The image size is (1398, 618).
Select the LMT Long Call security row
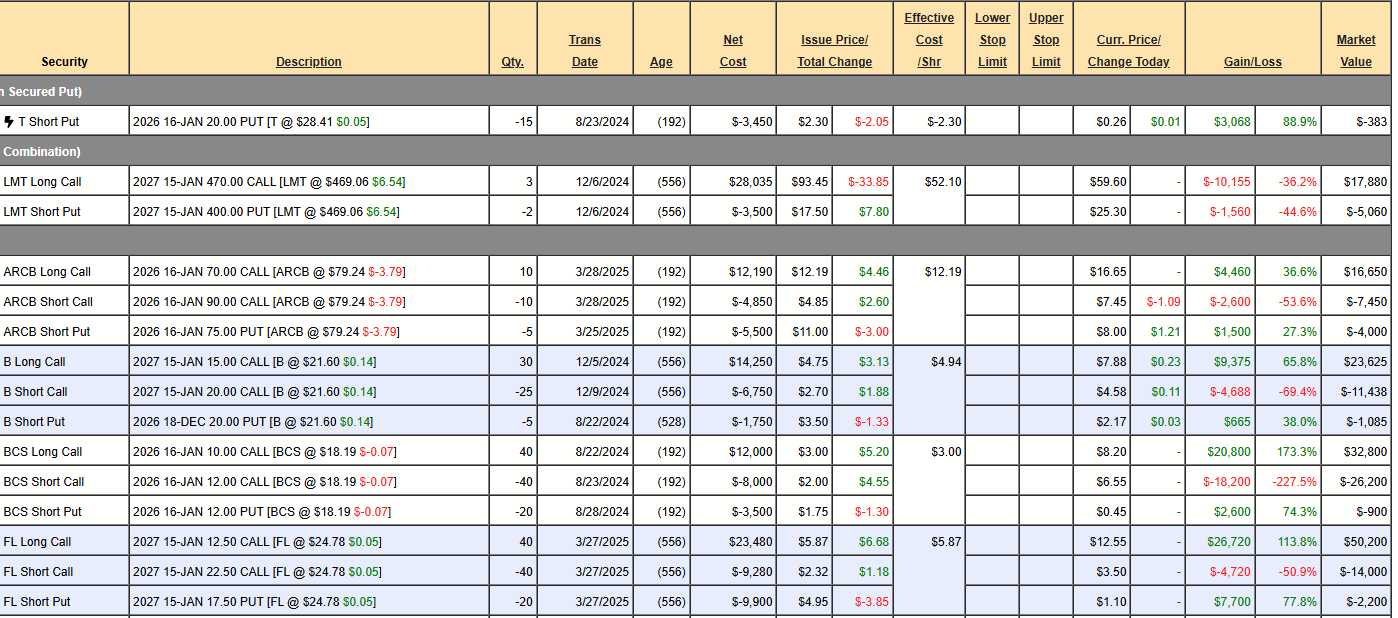pyautogui.click(x=42, y=182)
